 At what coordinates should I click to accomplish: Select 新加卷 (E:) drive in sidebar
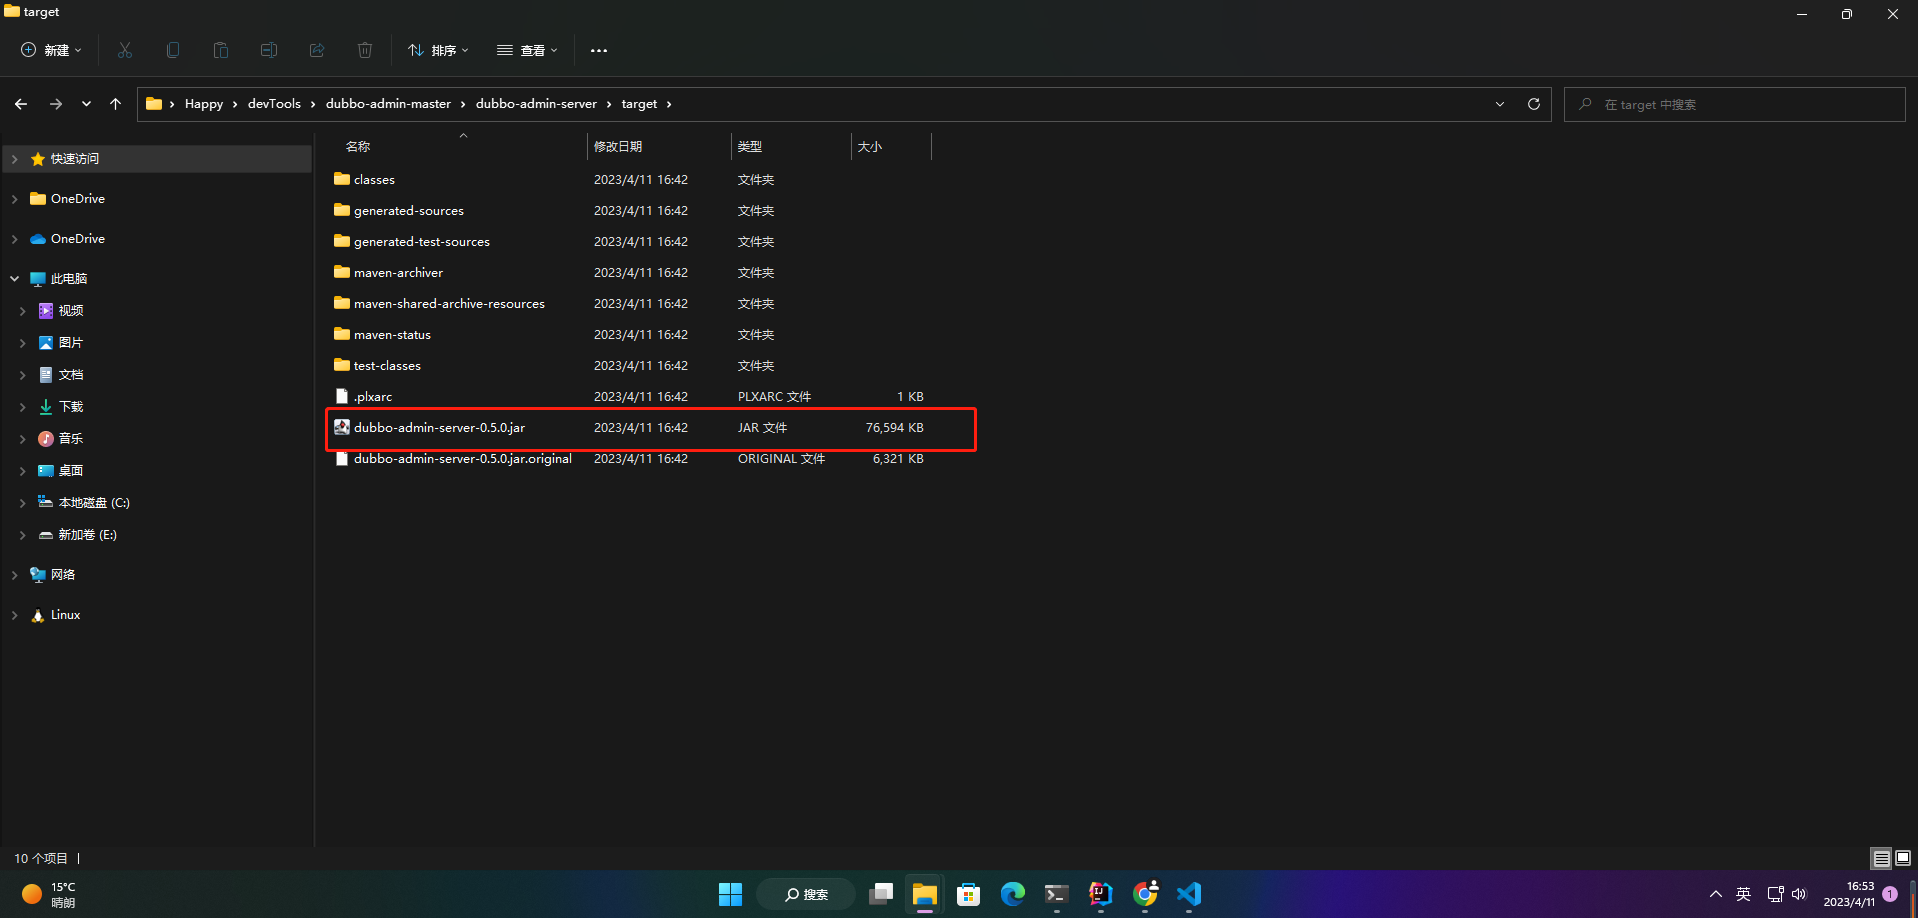click(x=88, y=535)
